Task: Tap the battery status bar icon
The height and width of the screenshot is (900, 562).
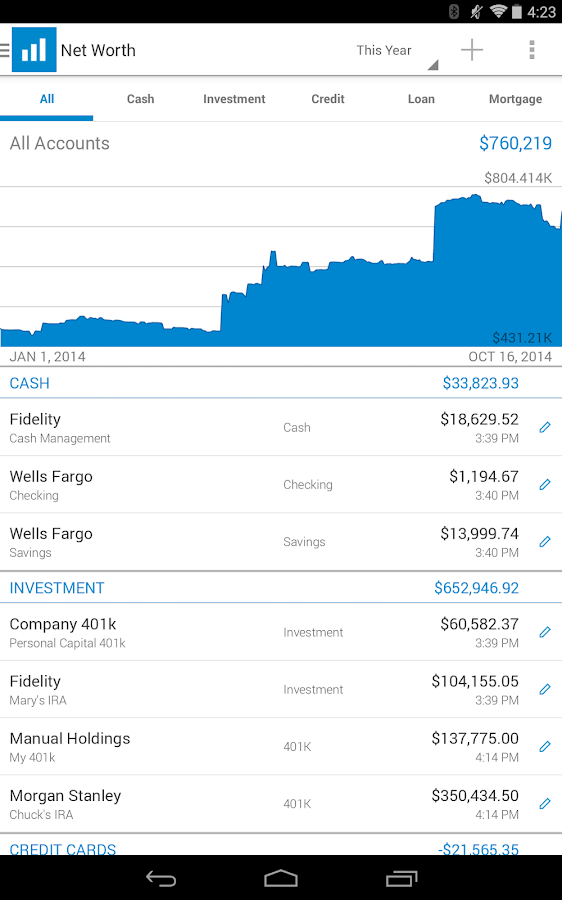Action: pos(517,11)
